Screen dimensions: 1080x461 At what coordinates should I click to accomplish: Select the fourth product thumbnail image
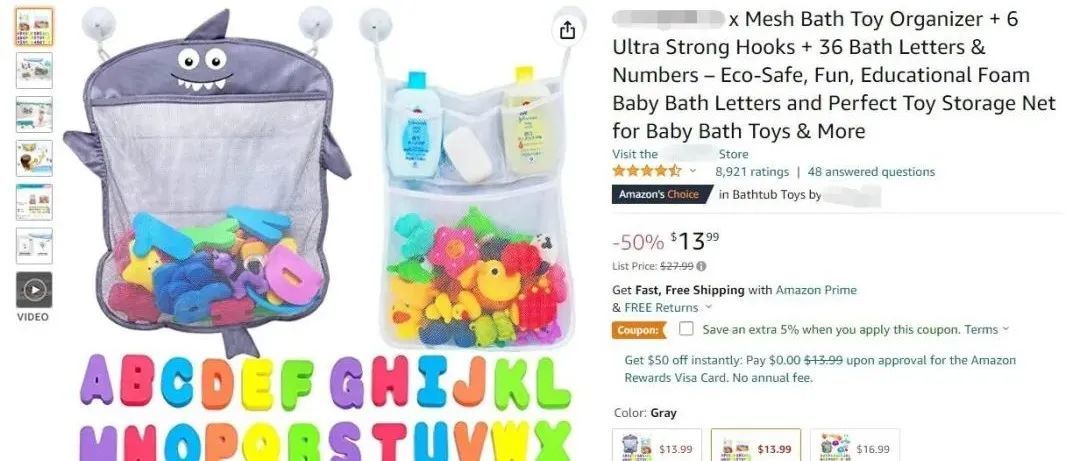(34, 158)
